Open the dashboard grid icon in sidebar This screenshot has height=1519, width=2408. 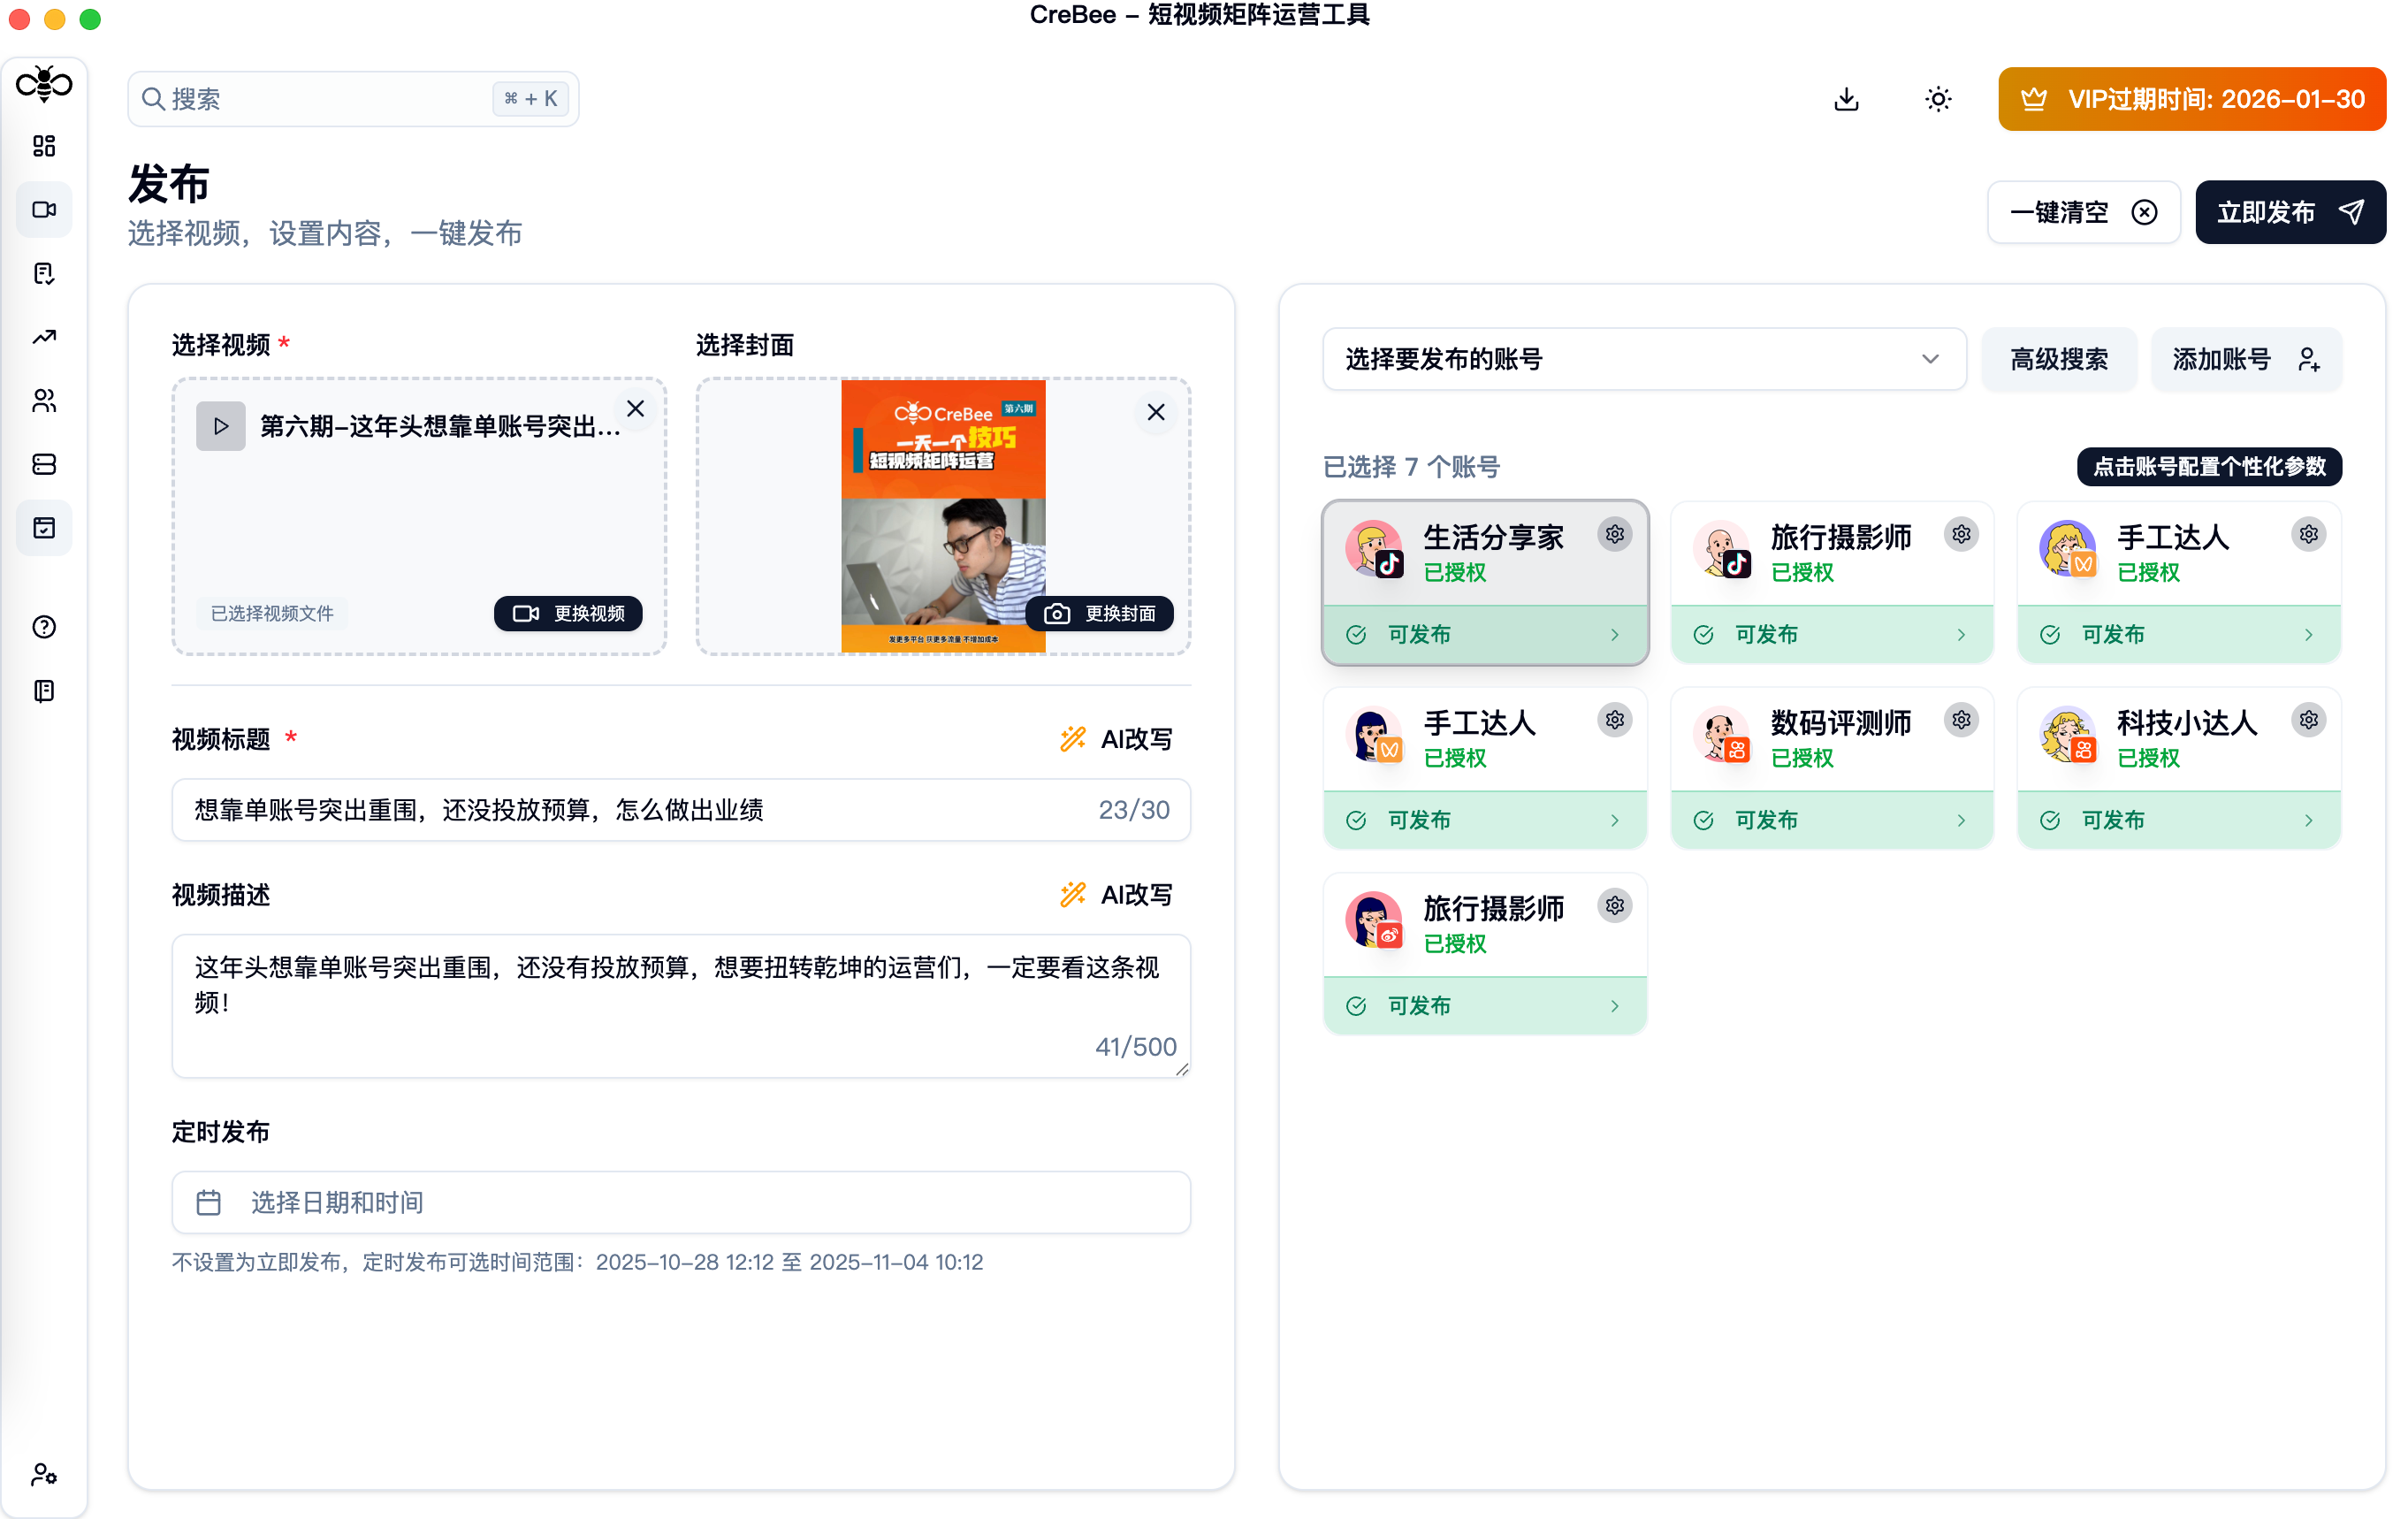tap(44, 146)
